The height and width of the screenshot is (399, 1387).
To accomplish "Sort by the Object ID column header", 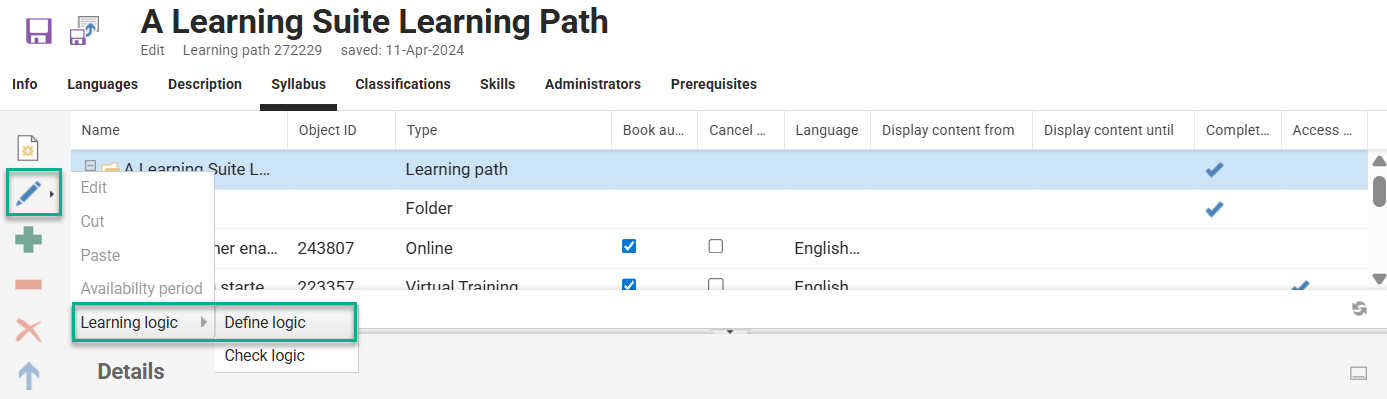I will tap(341, 130).
